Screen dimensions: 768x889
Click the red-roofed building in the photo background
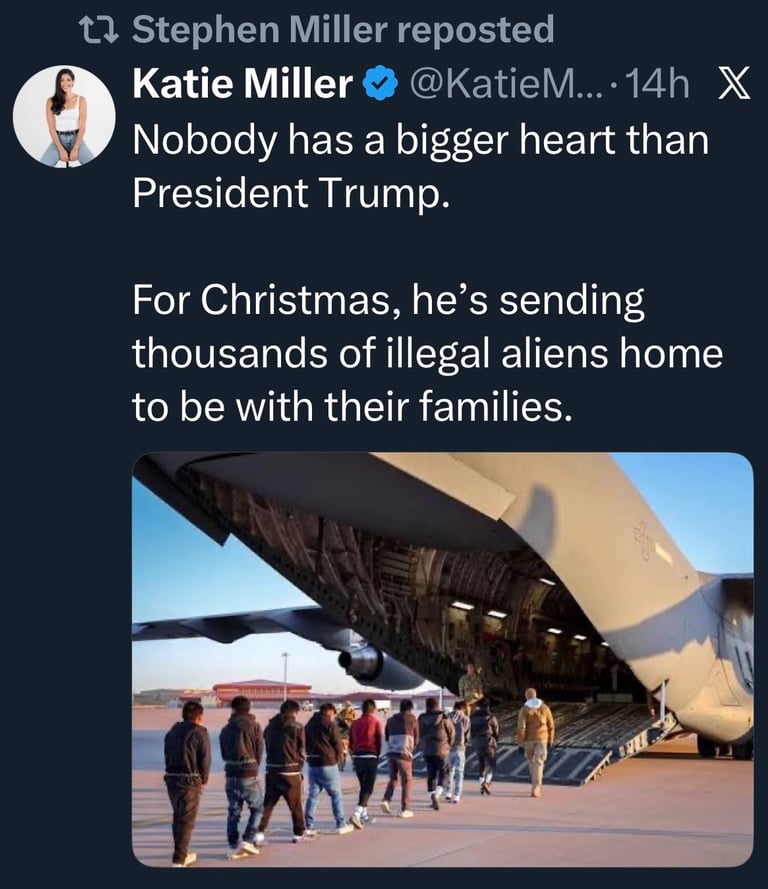[261, 691]
